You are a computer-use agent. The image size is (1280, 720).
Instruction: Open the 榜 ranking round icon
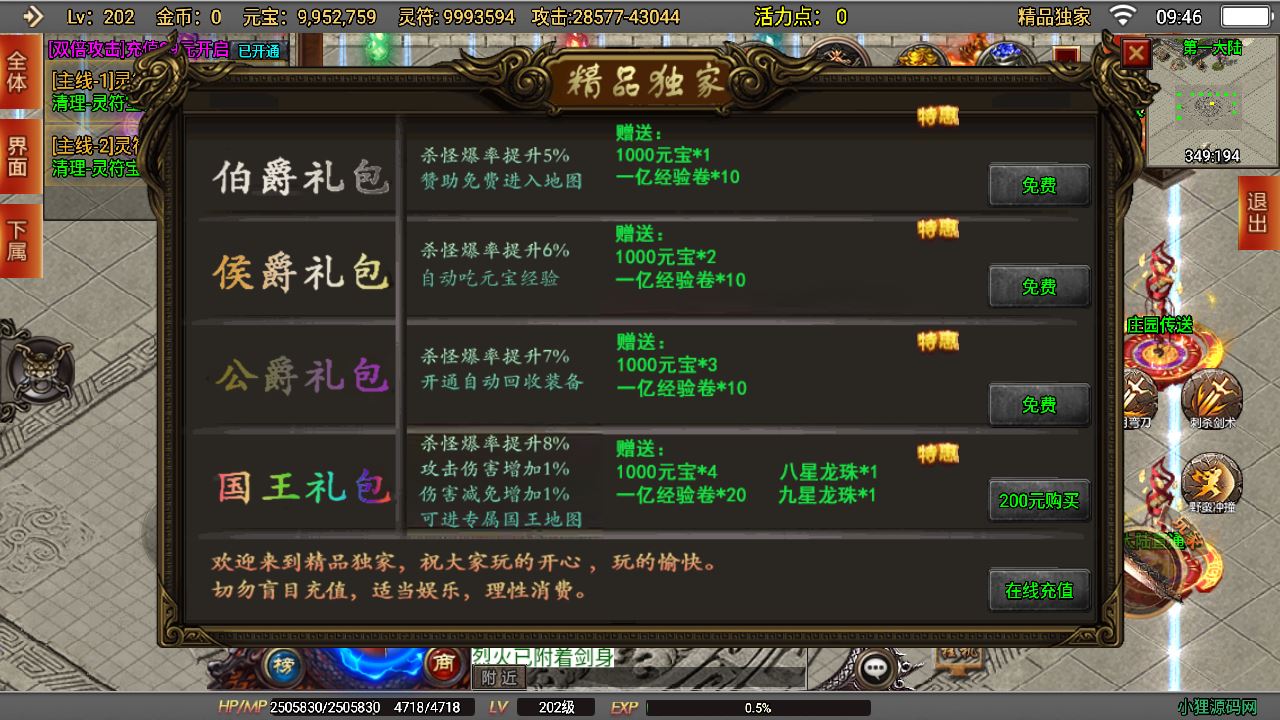(284, 663)
